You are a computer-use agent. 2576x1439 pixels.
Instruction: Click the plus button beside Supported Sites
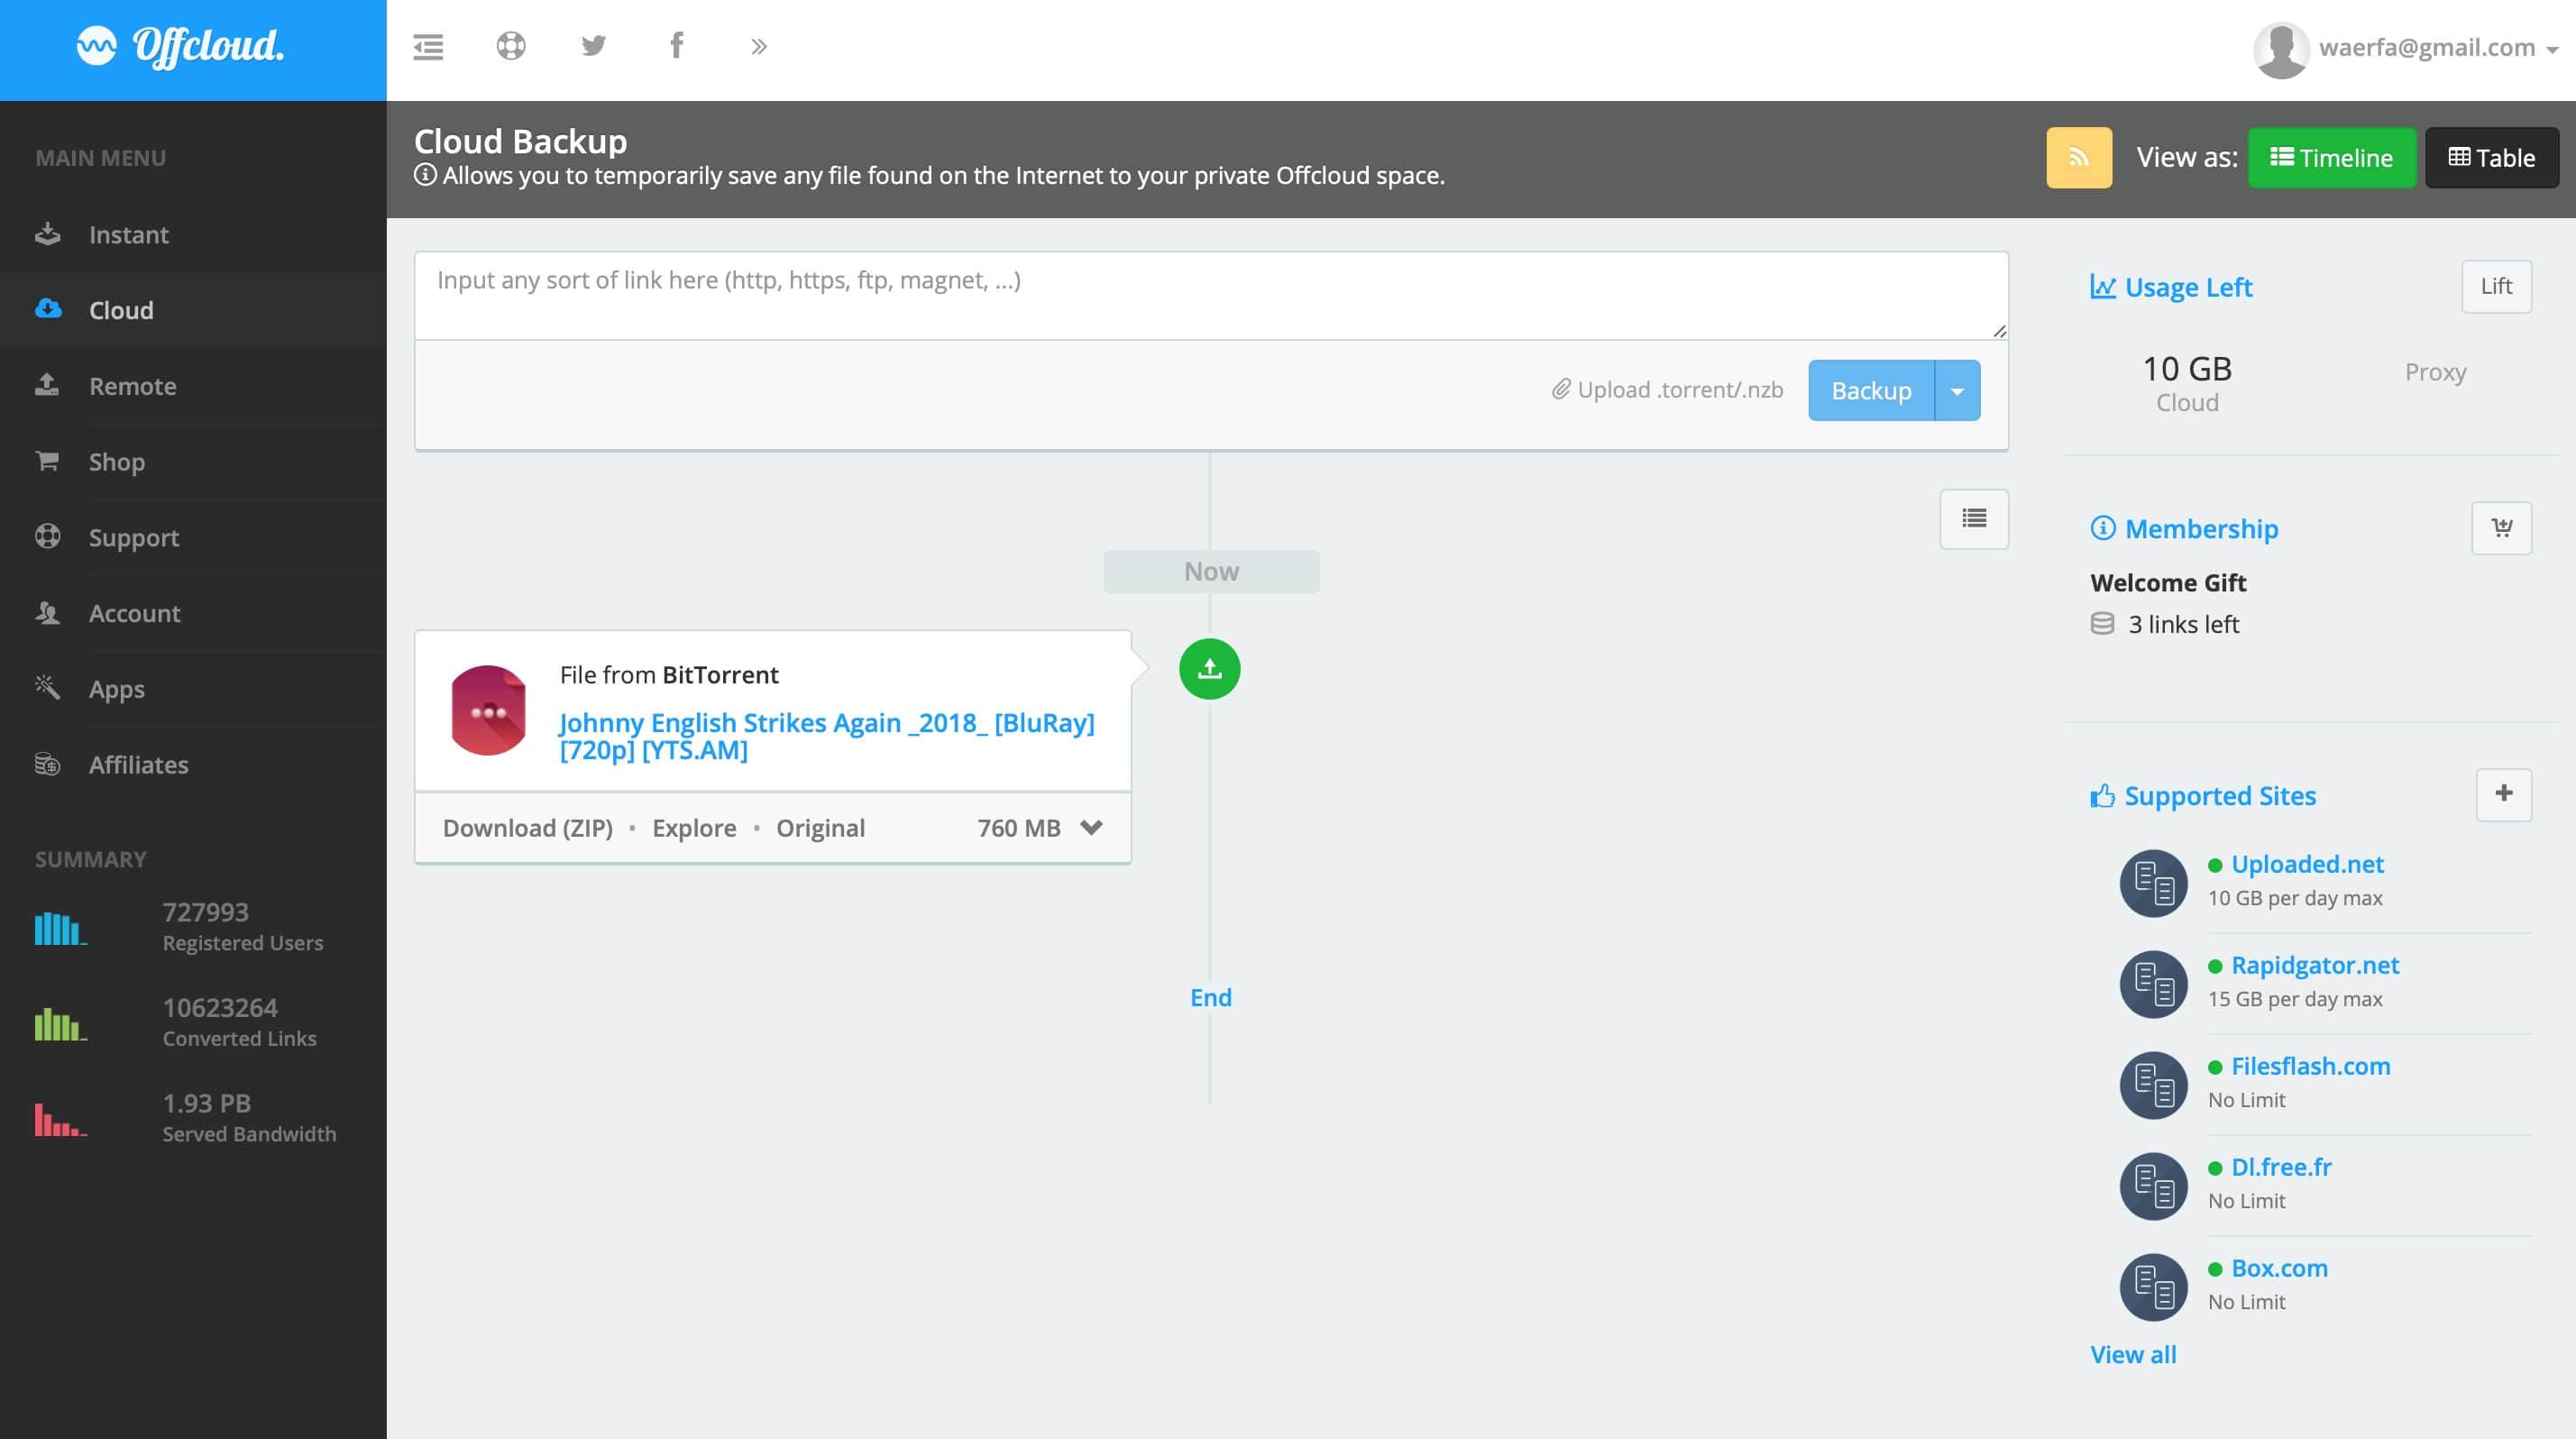[x=2503, y=794]
